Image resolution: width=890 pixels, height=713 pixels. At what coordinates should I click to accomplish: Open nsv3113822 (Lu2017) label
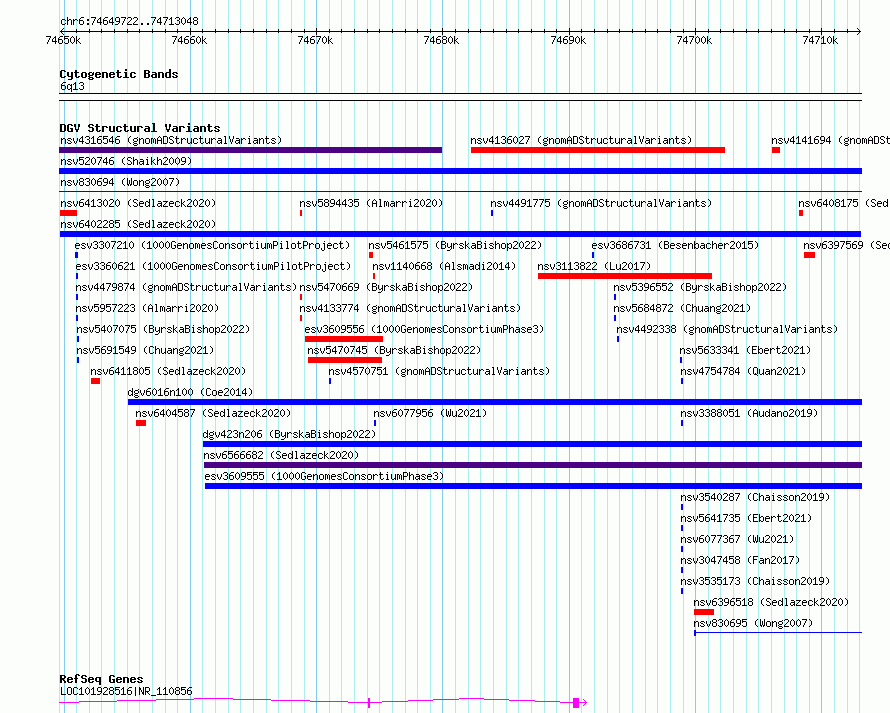594,266
